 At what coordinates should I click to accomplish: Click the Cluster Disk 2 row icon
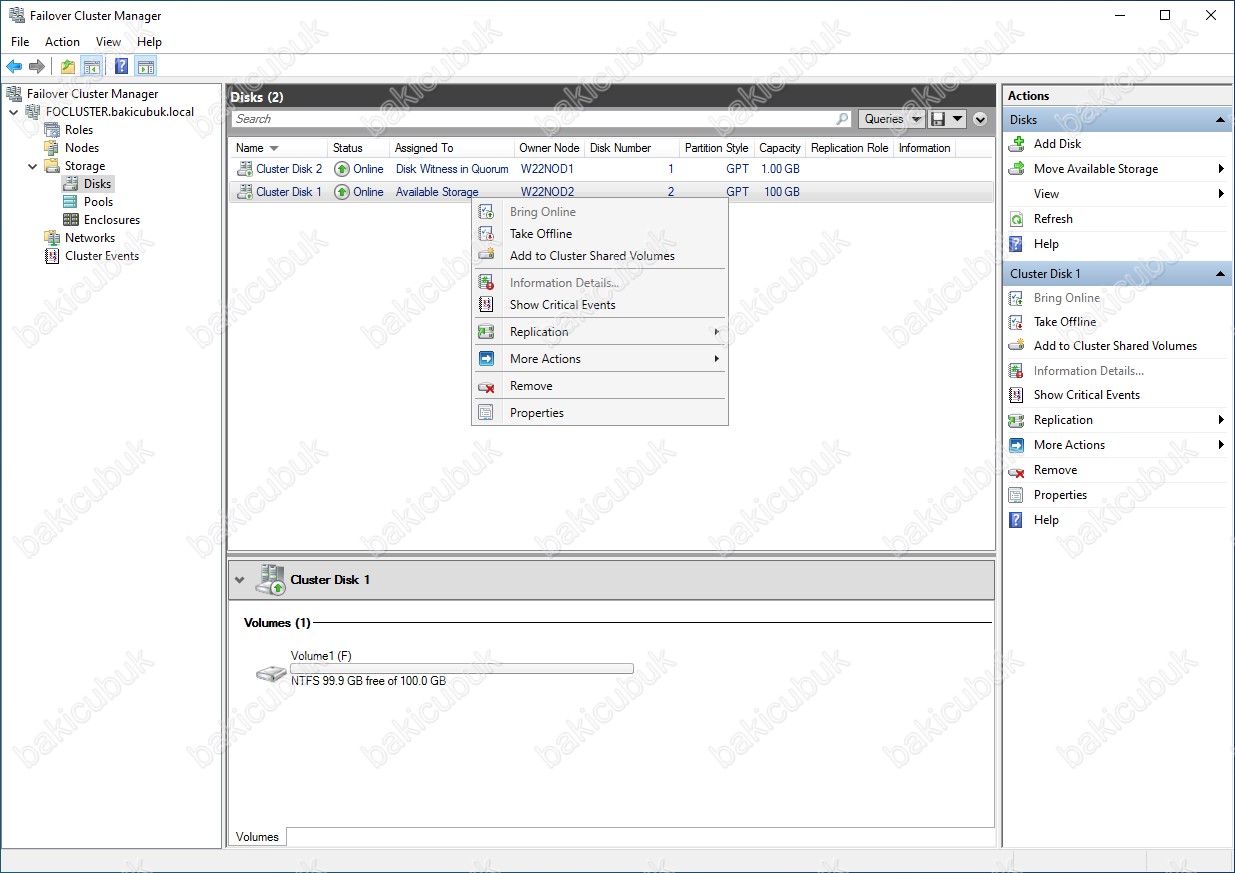tap(244, 169)
